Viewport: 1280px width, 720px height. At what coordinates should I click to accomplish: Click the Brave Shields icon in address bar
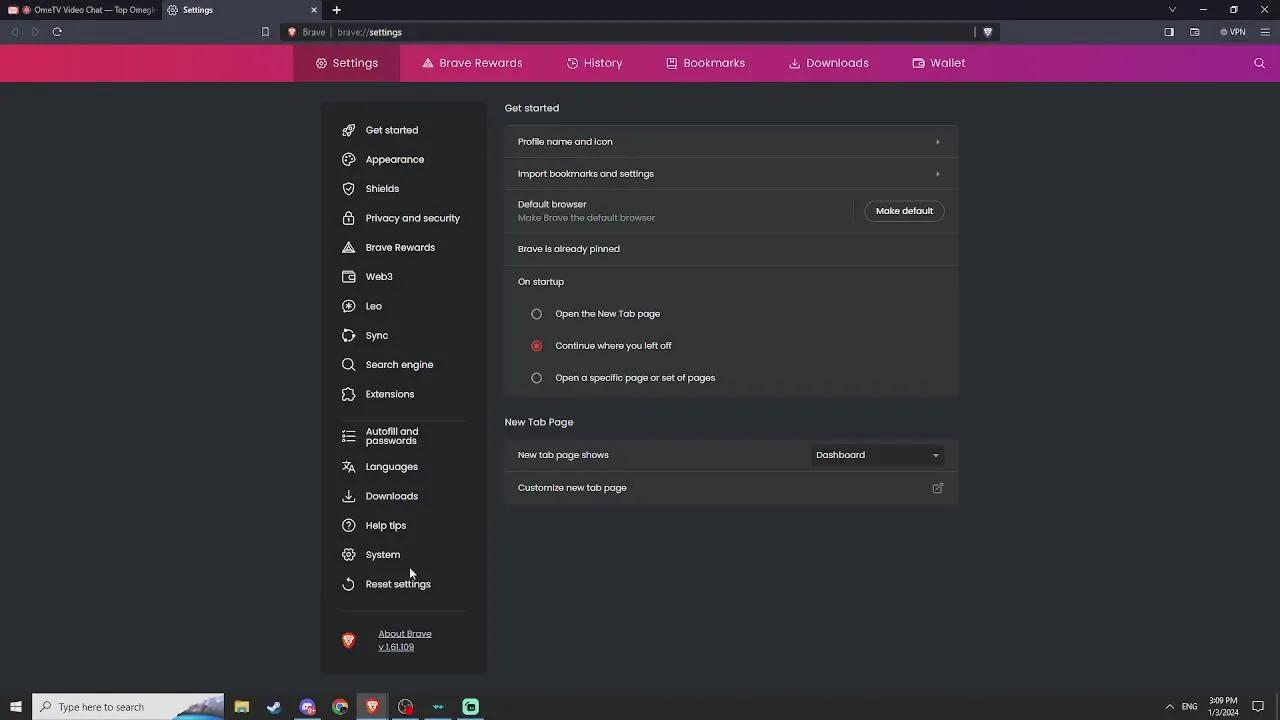point(988,32)
